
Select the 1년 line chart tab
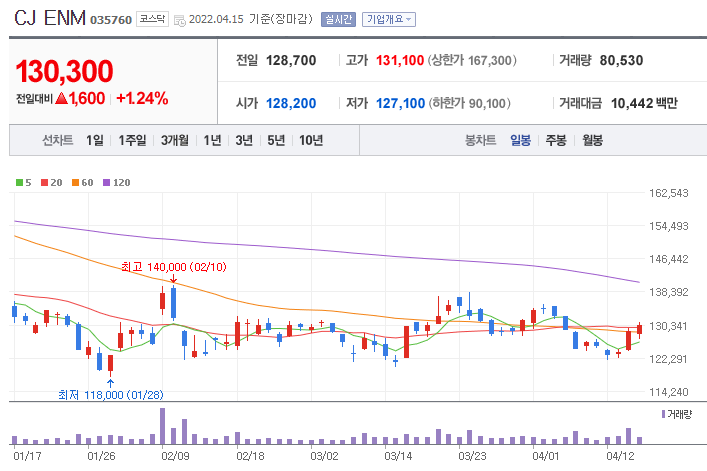(x=212, y=140)
